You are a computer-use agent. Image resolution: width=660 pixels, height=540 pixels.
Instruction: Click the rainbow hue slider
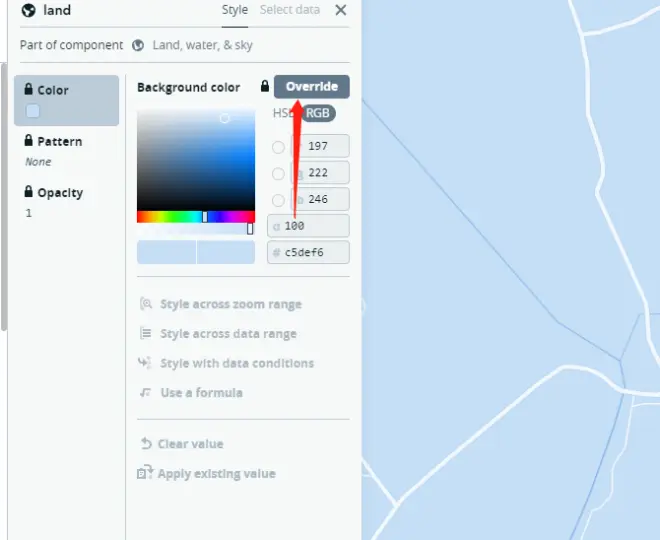pyautogui.click(x=196, y=217)
